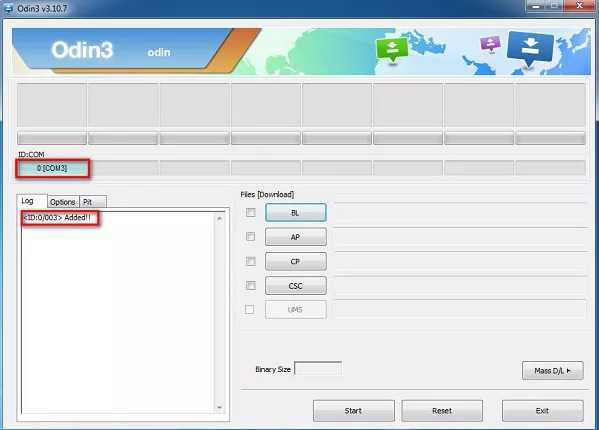Click the Odin3 app icon in title bar
Screen dimensions: 599x430
tap(8, 8)
